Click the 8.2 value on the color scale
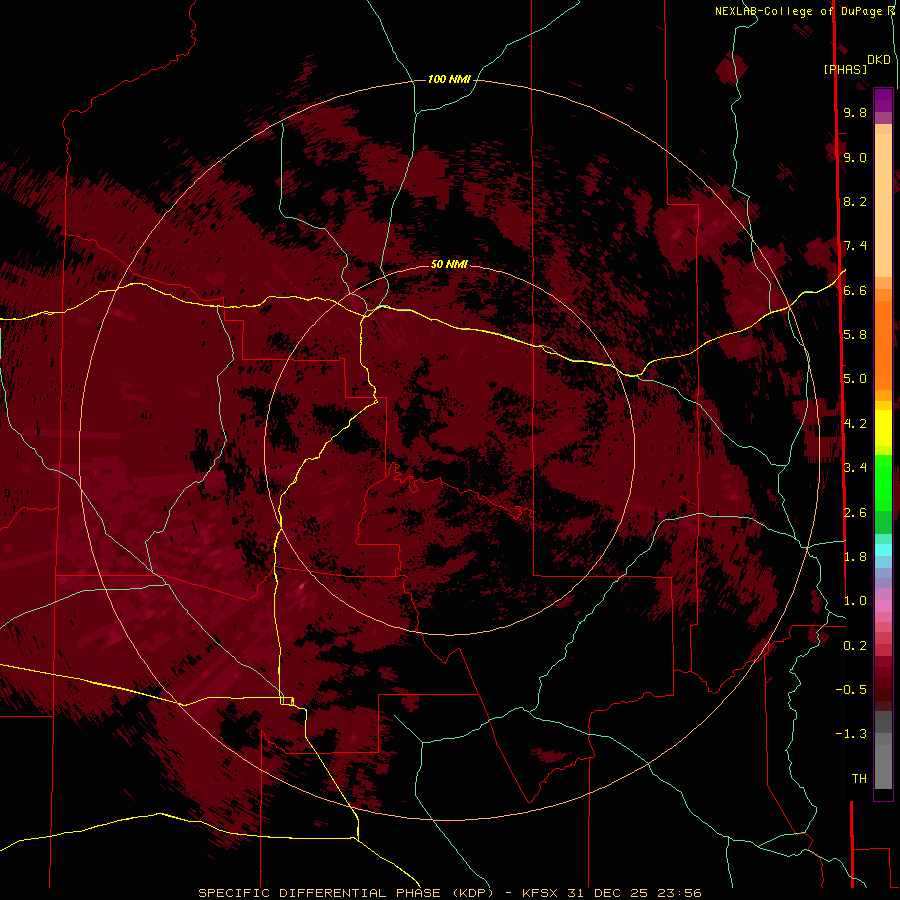900x900 pixels. (x=855, y=201)
